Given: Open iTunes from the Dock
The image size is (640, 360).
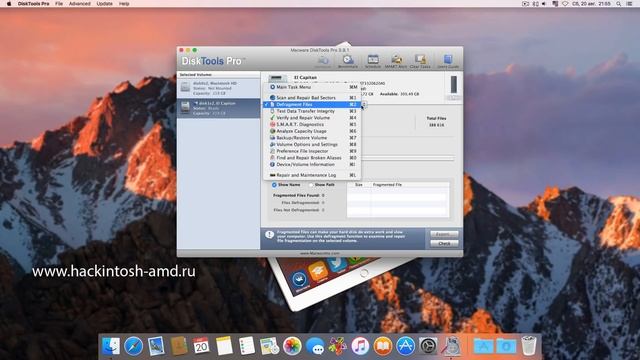Looking at the screenshot, I should (360, 346).
